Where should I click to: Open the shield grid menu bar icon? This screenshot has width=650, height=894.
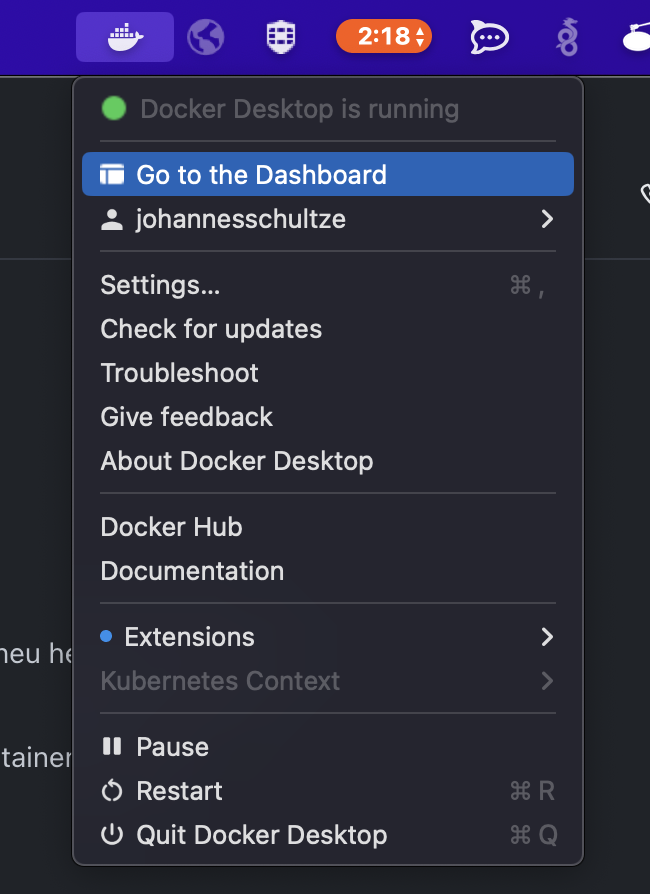click(x=280, y=37)
